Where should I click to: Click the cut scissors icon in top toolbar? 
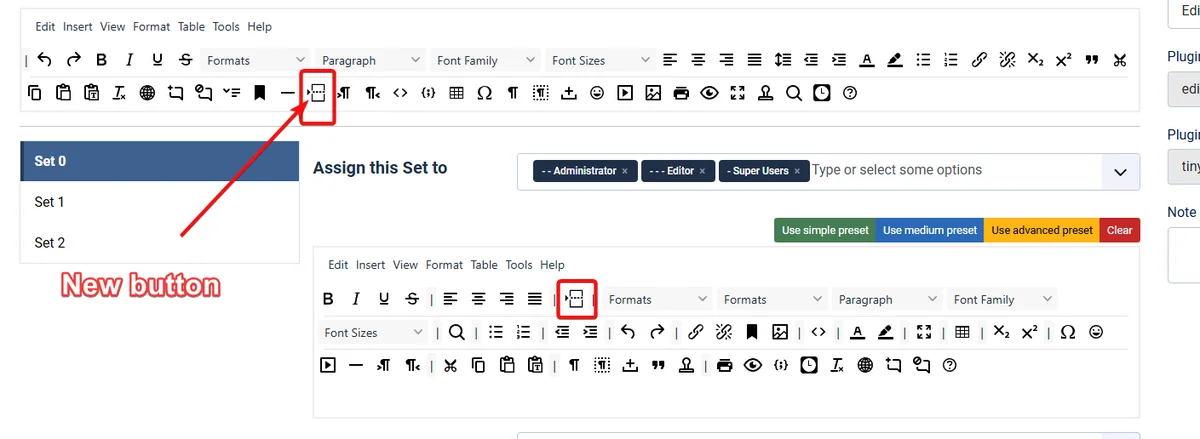tap(1120, 60)
